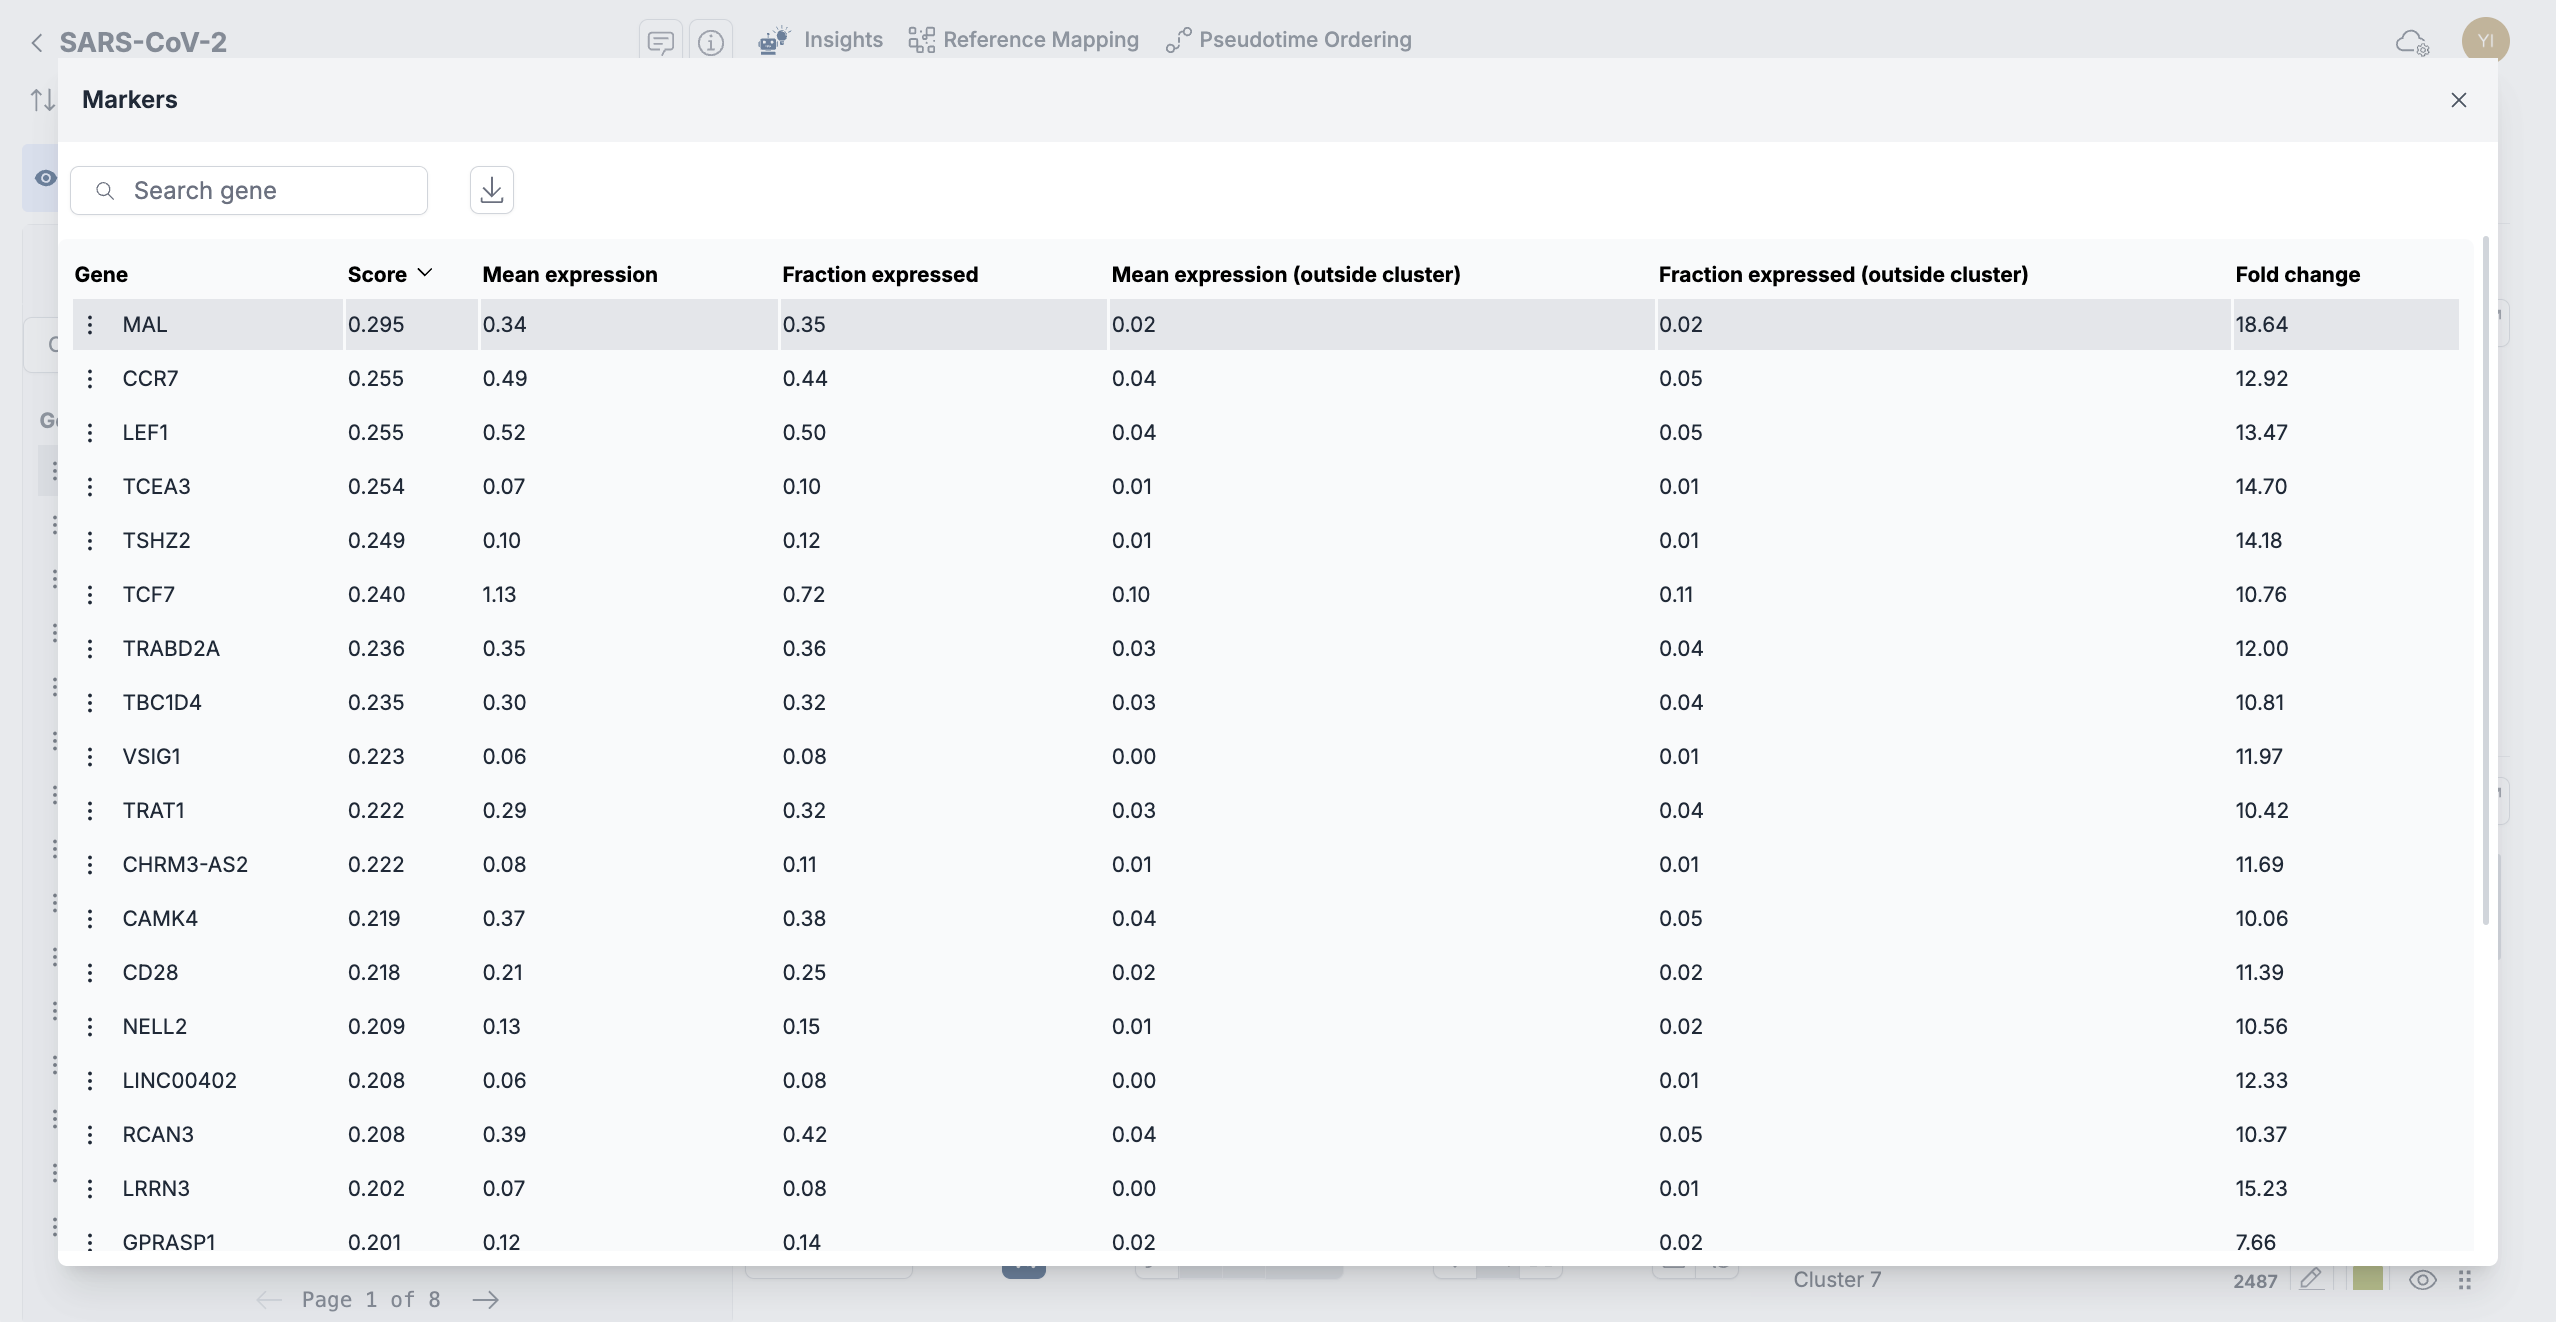This screenshot has height=1322, width=2556.
Task: Go back using the SARS-CoV-2 chevron
Action: click(x=37, y=42)
